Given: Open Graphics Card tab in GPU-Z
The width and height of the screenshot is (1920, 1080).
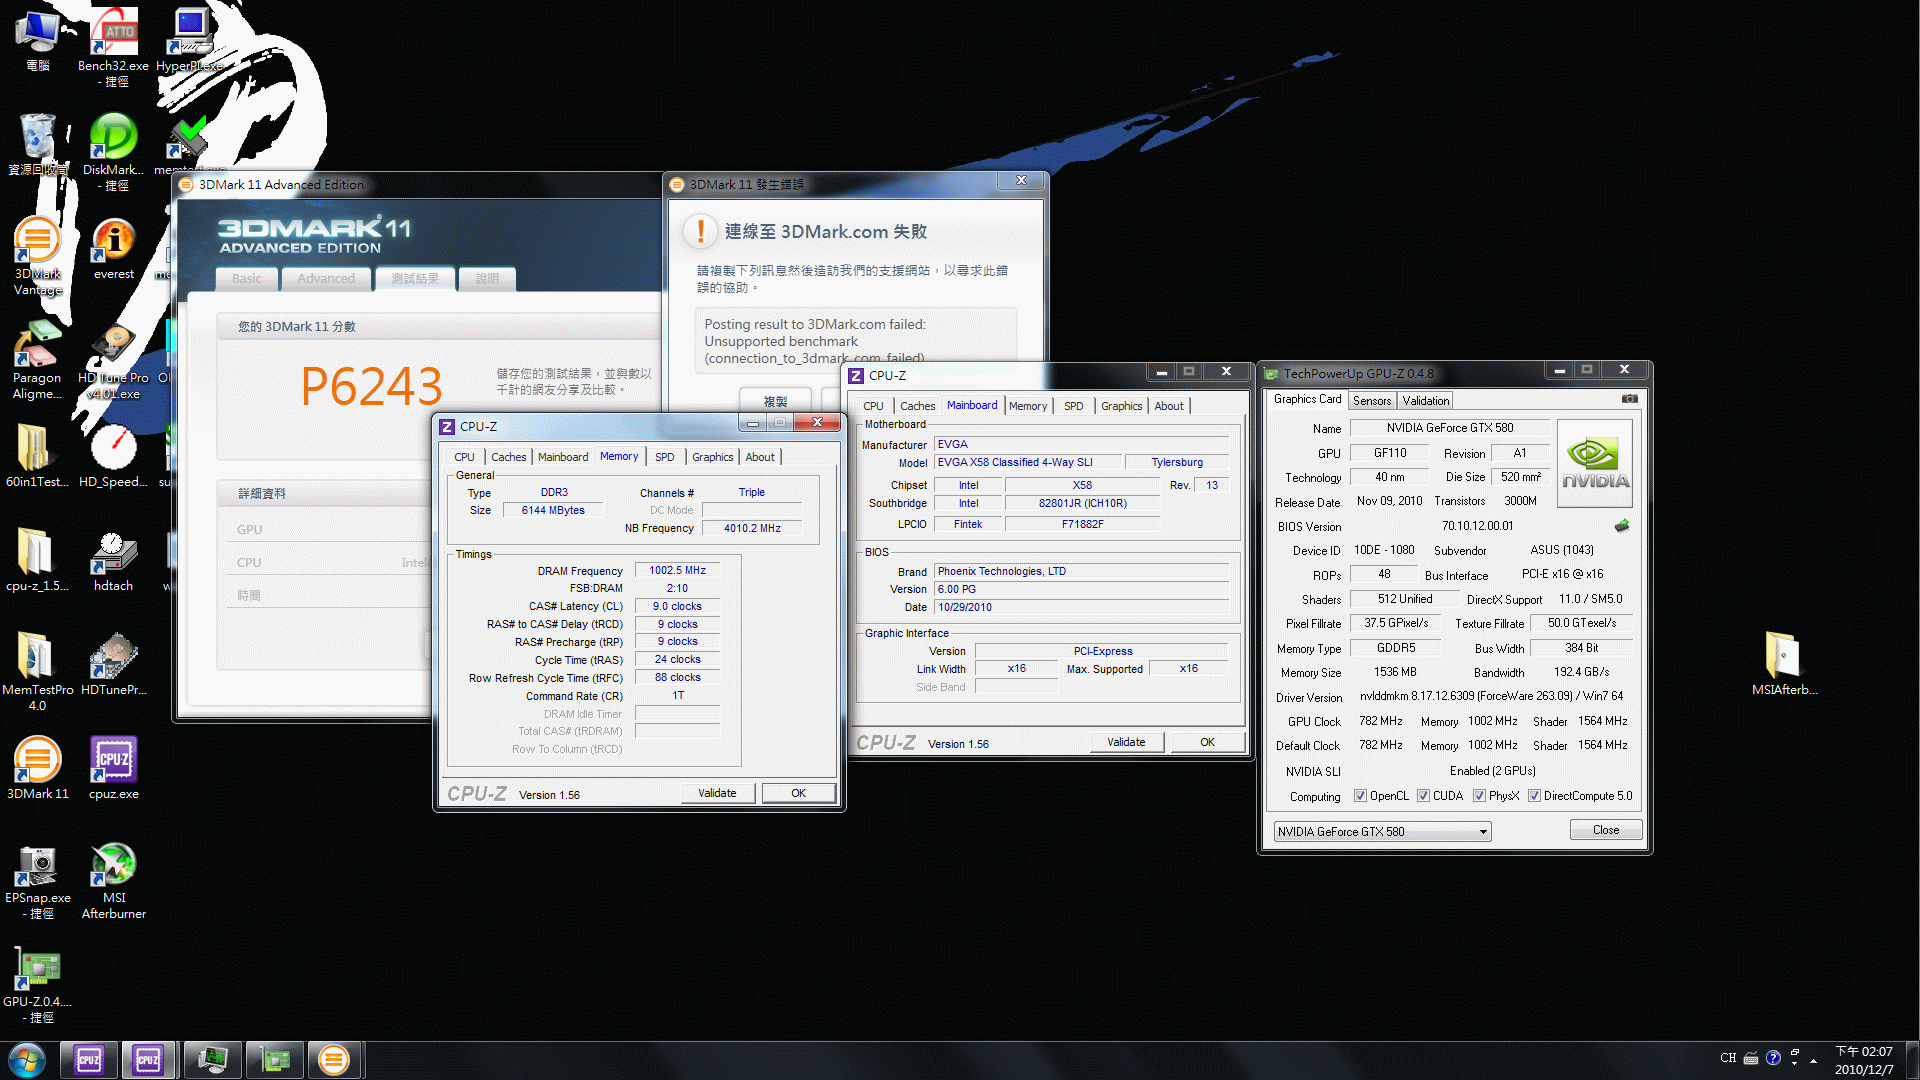Looking at the screenshot, I should (x=1307, y=399).
